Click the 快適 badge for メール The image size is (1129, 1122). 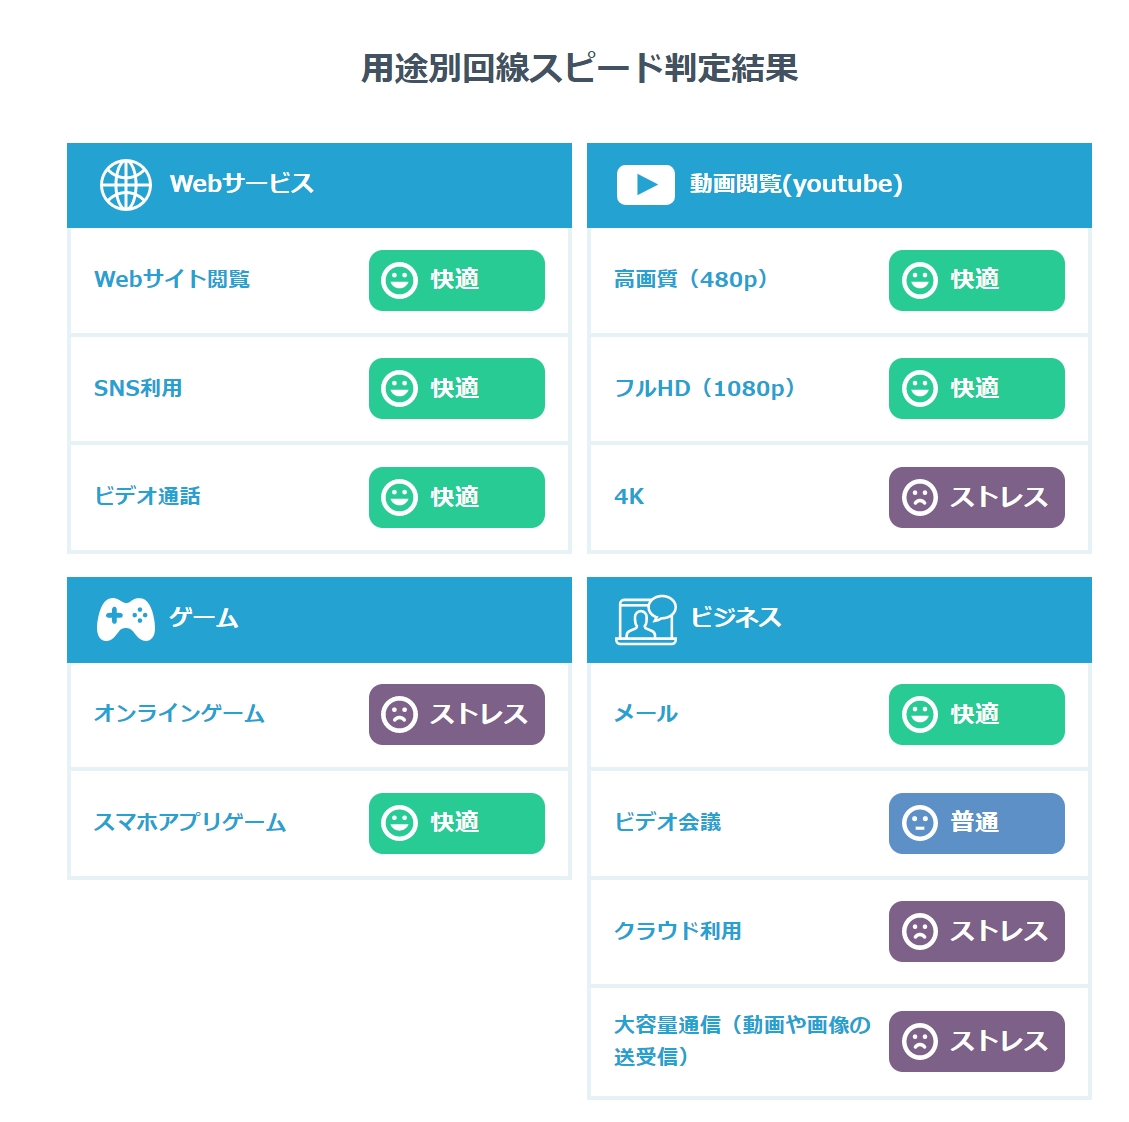tap(976, 714)
